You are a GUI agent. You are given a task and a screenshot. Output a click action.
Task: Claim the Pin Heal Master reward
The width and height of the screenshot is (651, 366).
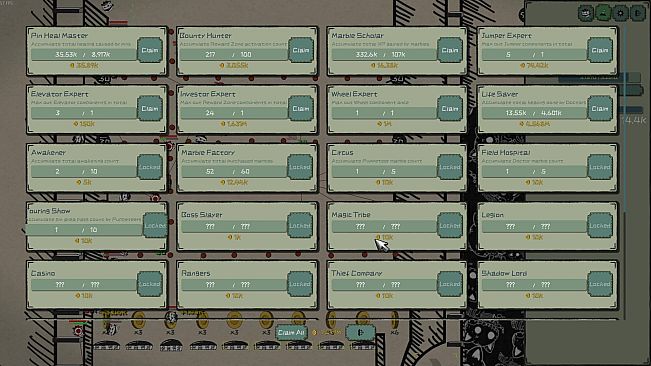point(149,50)
